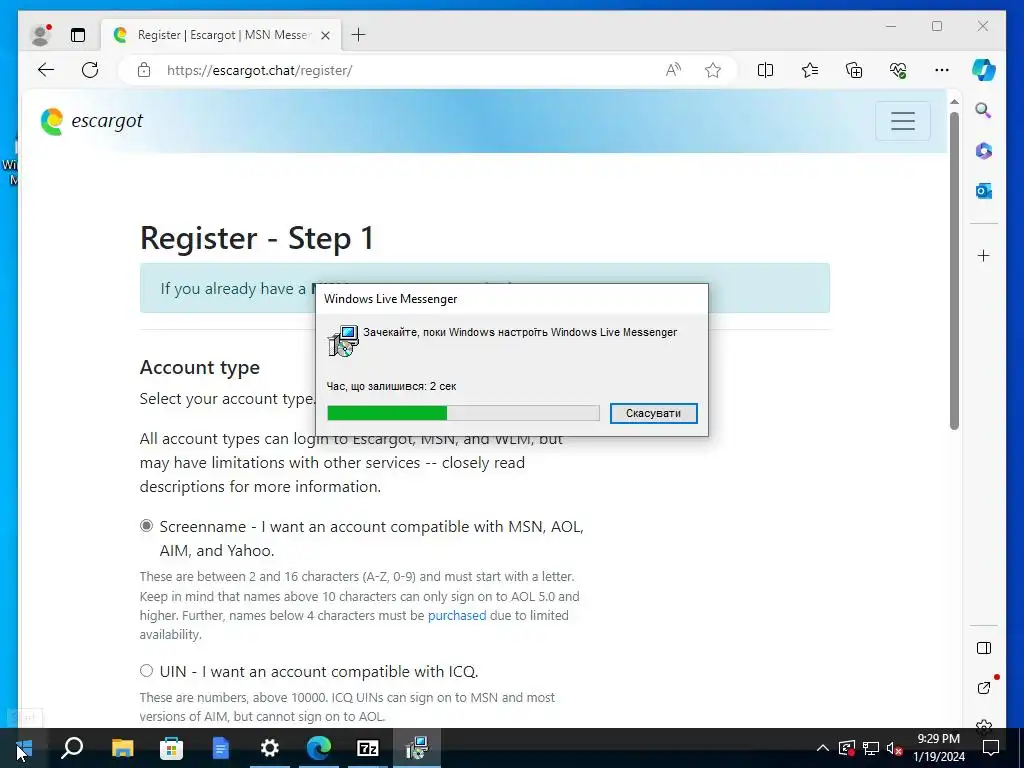Click the muted volume tray icon

click(x=895, y=748)
